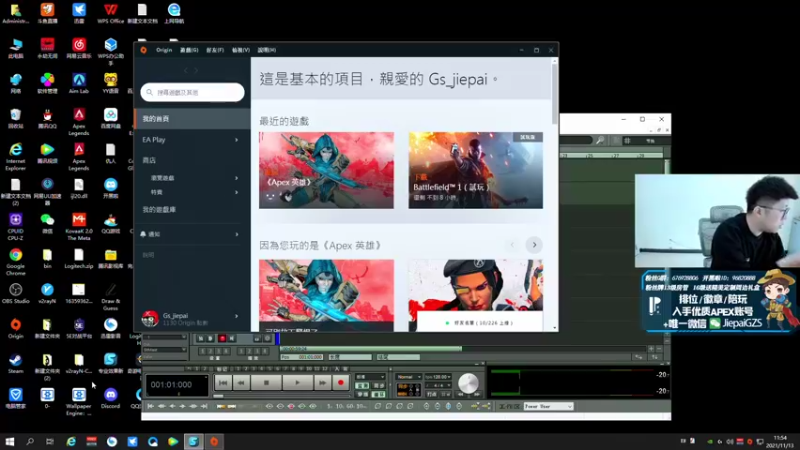Click system clock 11:54 in tray
This screenshot has height=450, width=800.
coord(780,438)
